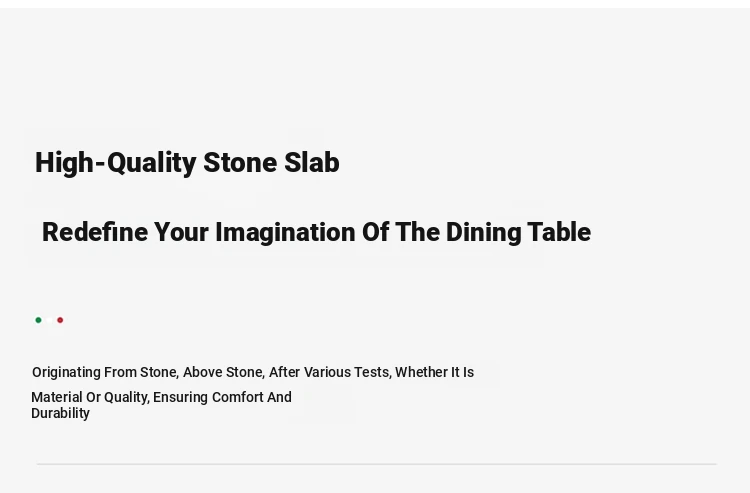The image size is (750, 493).
Task: Click the phrase "Whether It Is"
Action: pos(434,372)
